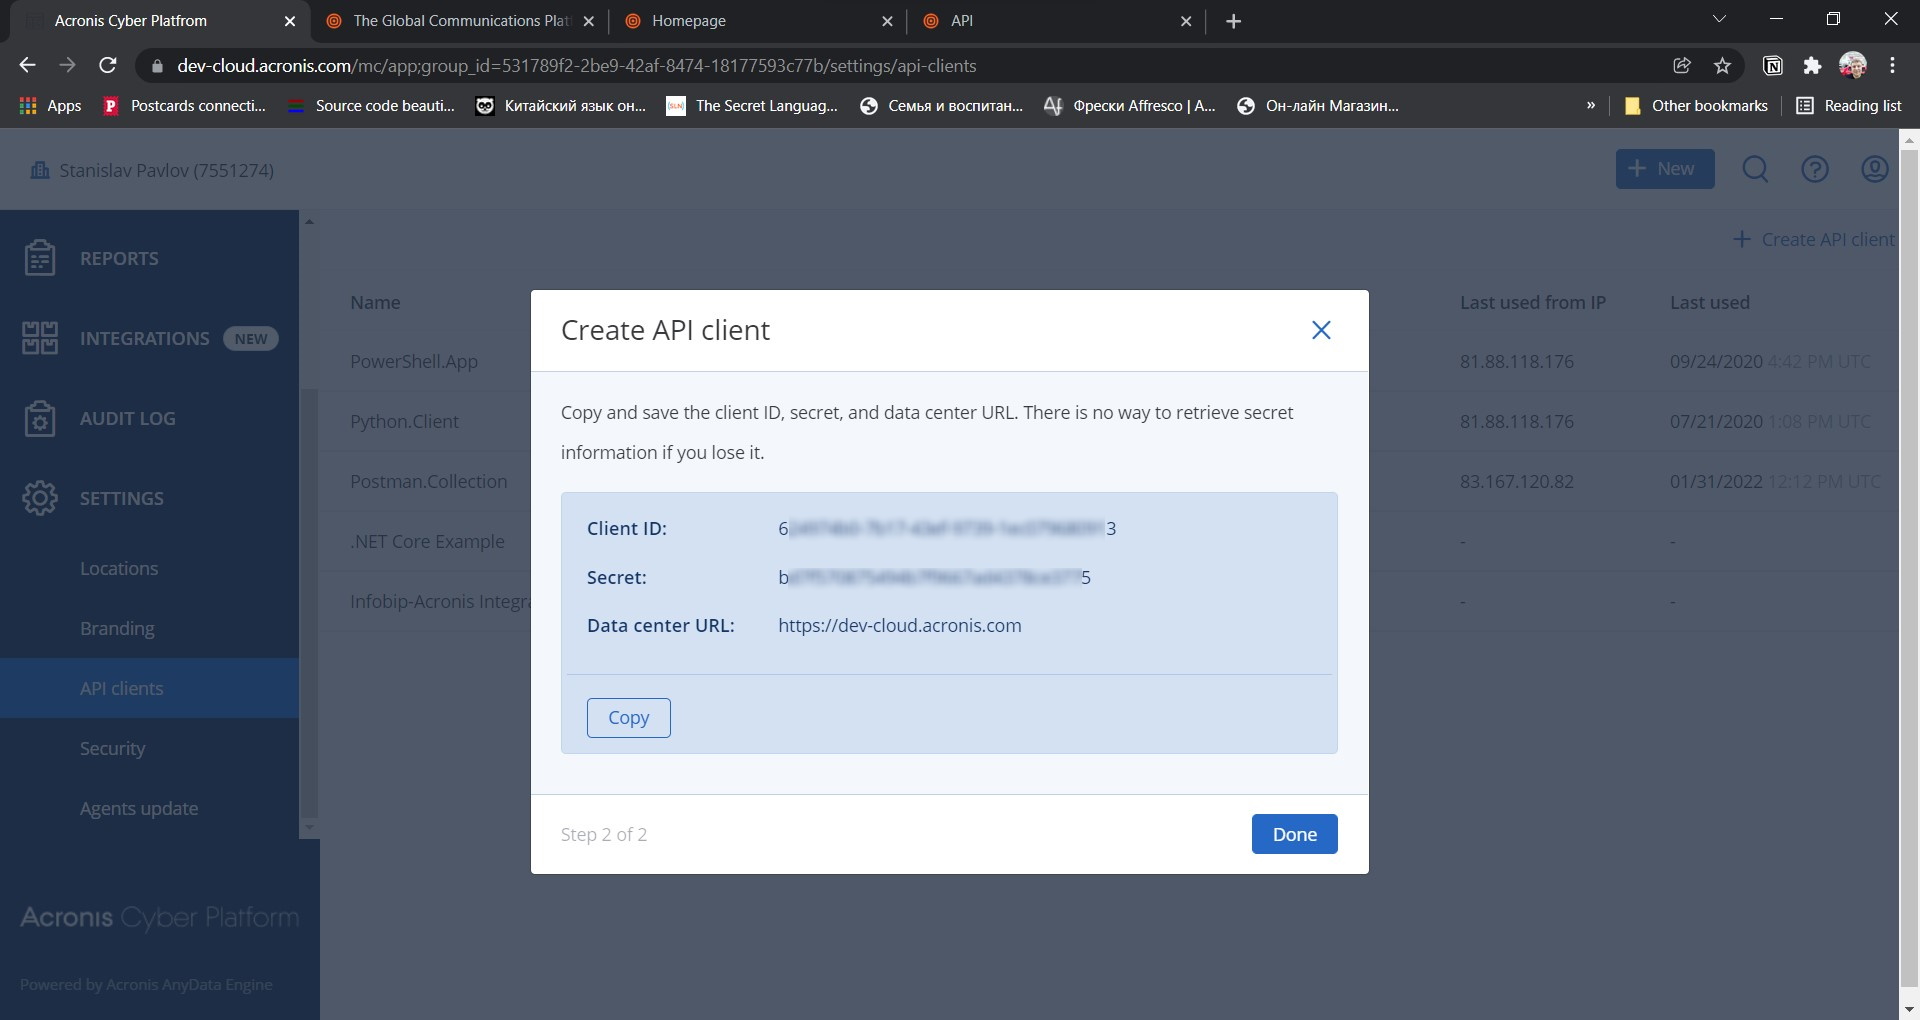Click the data center URL value

click(899, 626)
